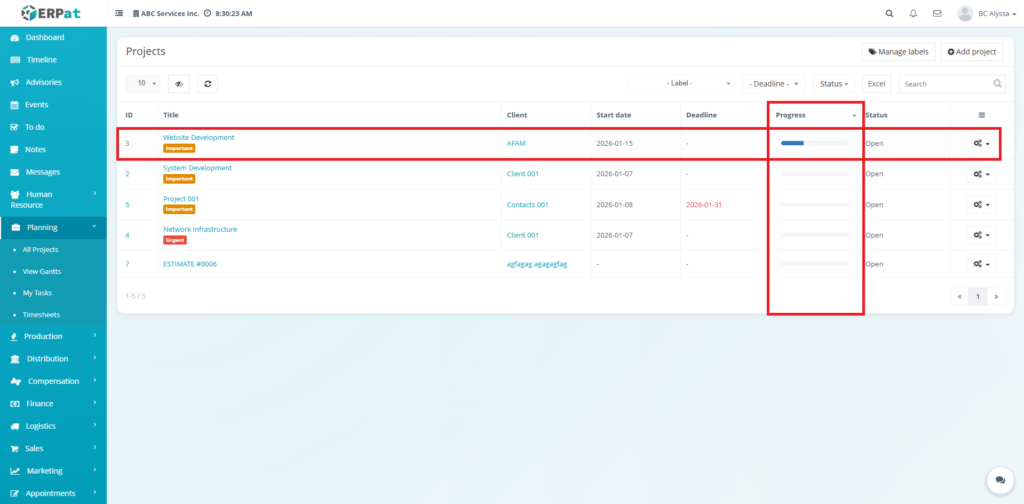Open View Gantts in Planning submenu
The width and height of the screenshot is (1024, 504).
(42, 271)
